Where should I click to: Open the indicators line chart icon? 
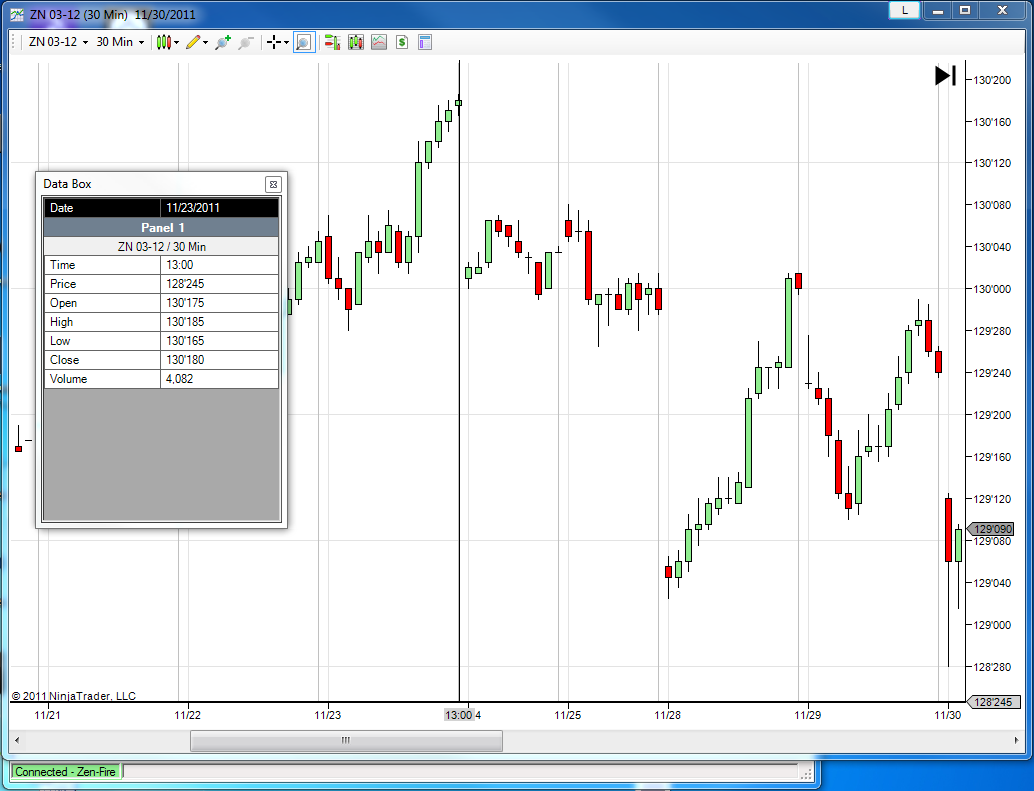click(x=379, y=42)
